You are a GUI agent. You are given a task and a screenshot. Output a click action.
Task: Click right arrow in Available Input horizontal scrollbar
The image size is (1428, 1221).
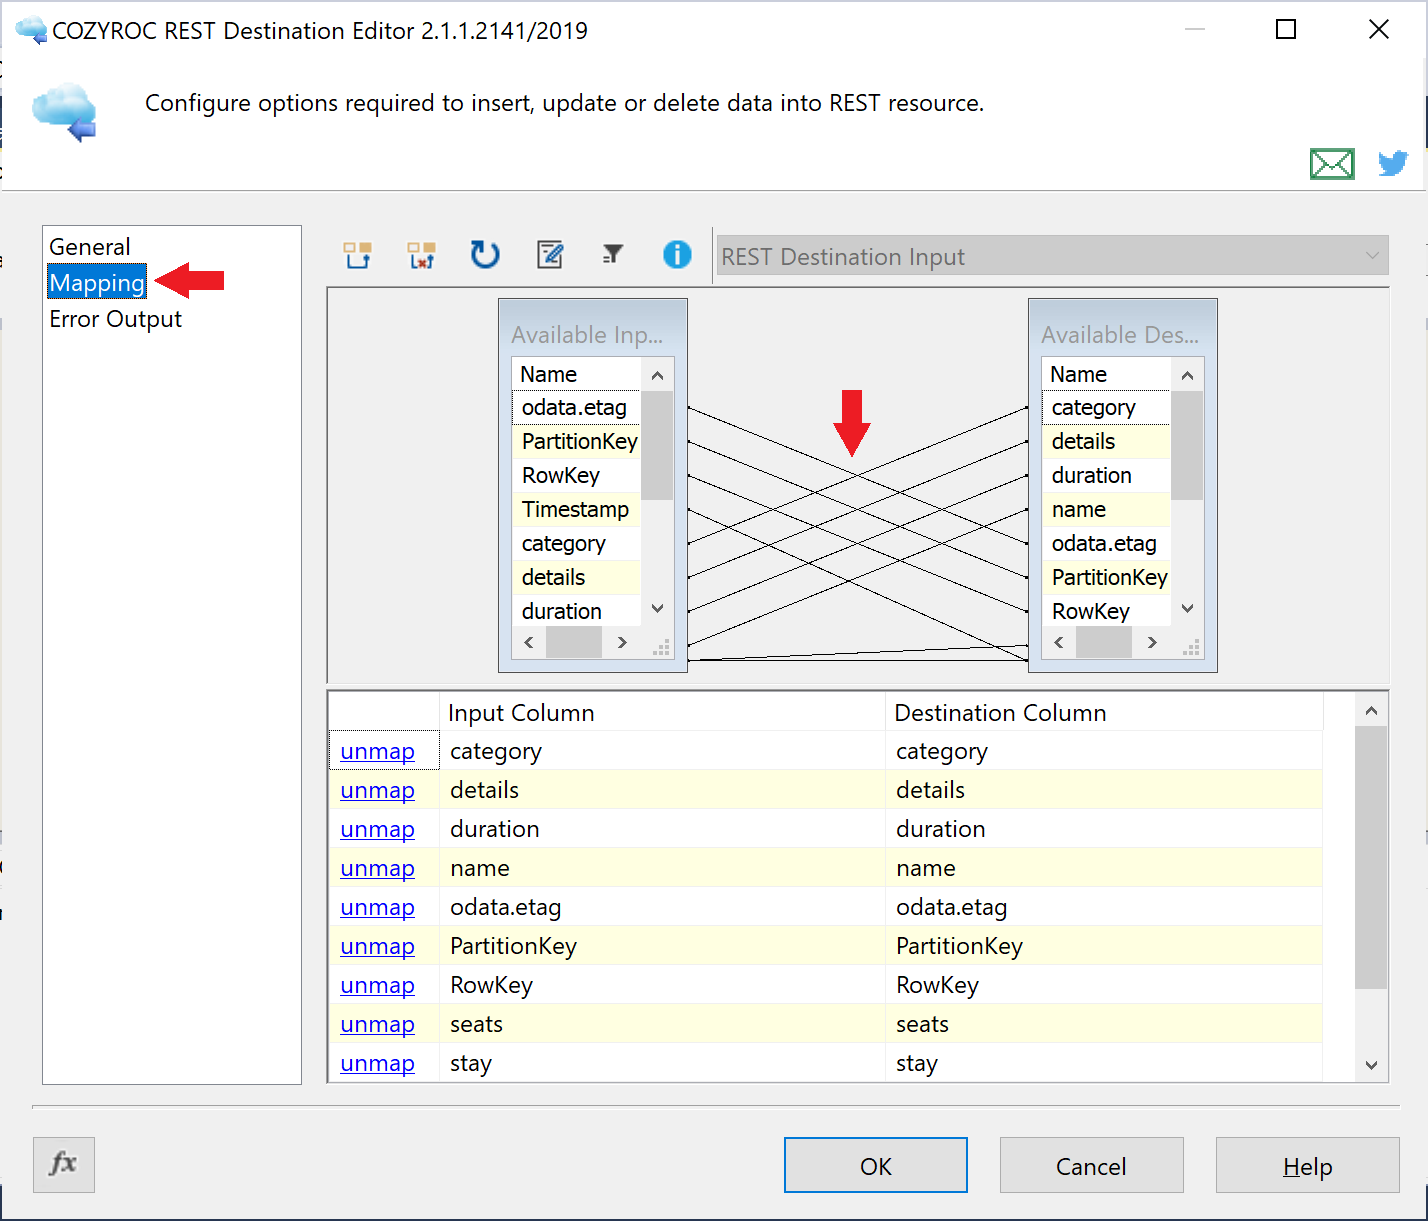[x=622, y=642]
